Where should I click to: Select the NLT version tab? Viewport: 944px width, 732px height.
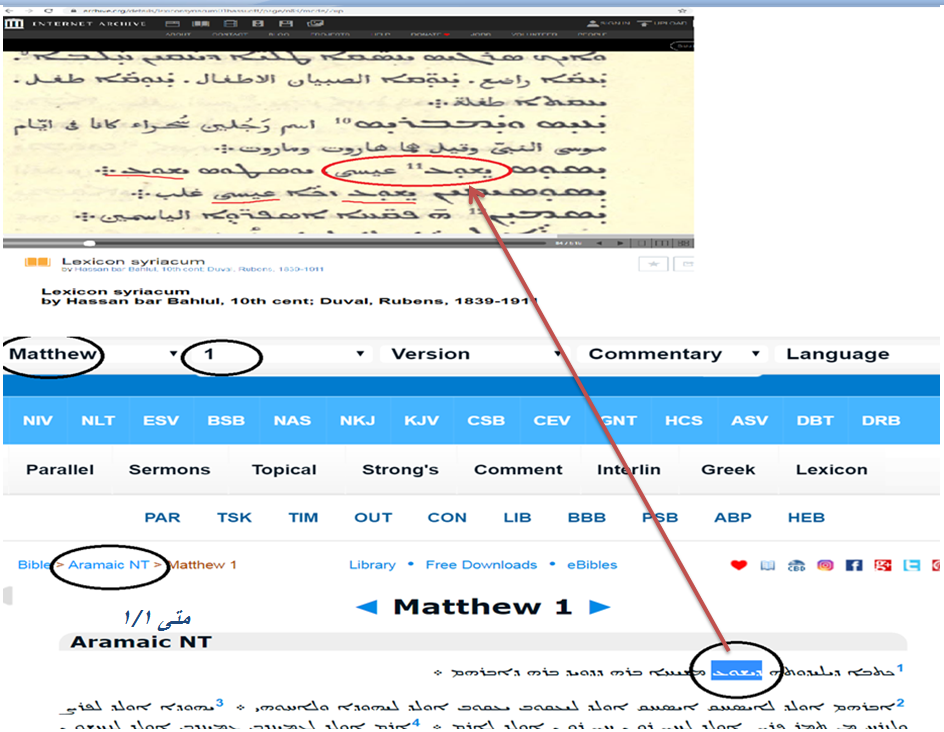98,421
